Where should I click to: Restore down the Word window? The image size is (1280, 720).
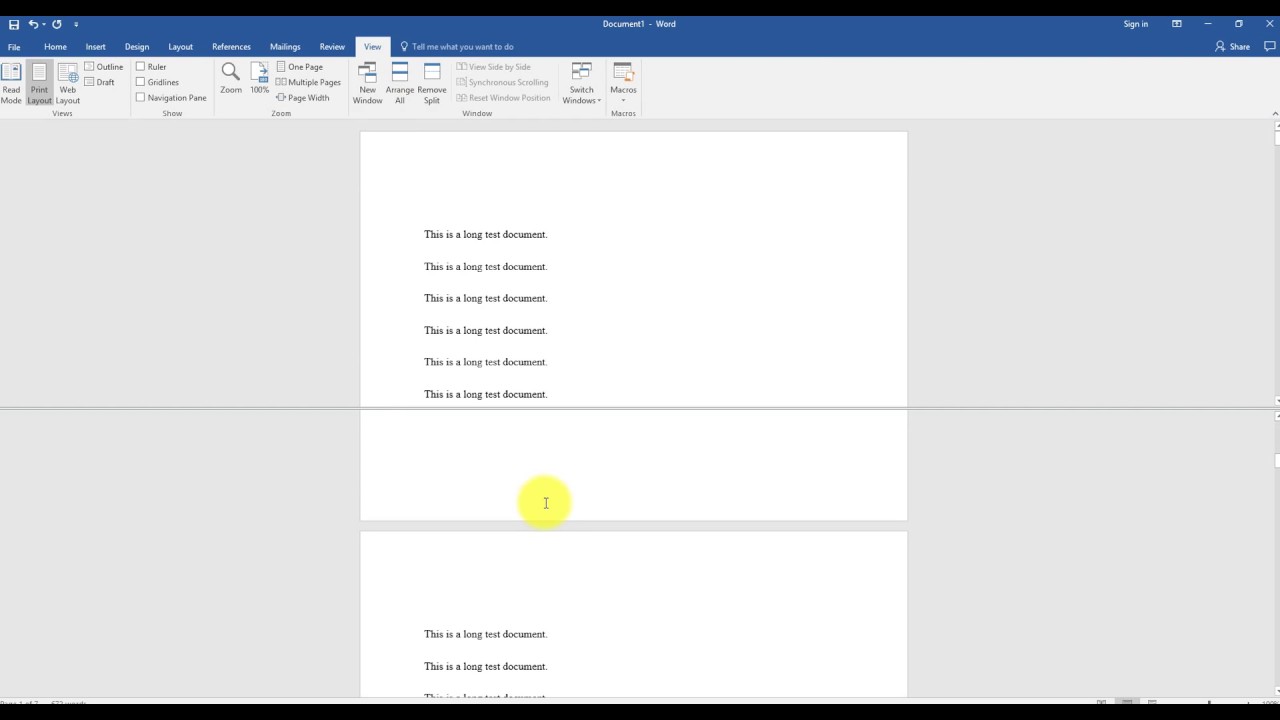pyautogui.click(x=1238, y=24)
